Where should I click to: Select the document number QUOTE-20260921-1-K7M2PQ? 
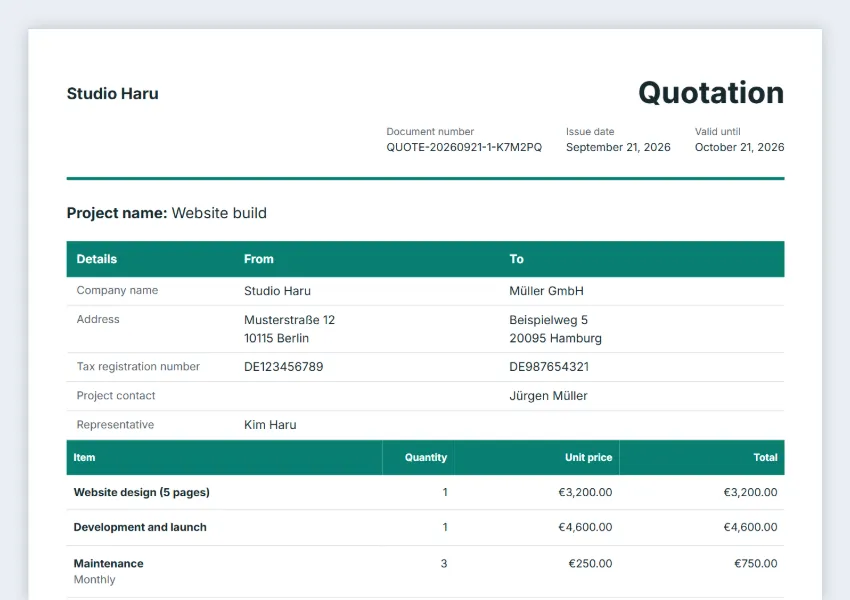tap(464, 147)
